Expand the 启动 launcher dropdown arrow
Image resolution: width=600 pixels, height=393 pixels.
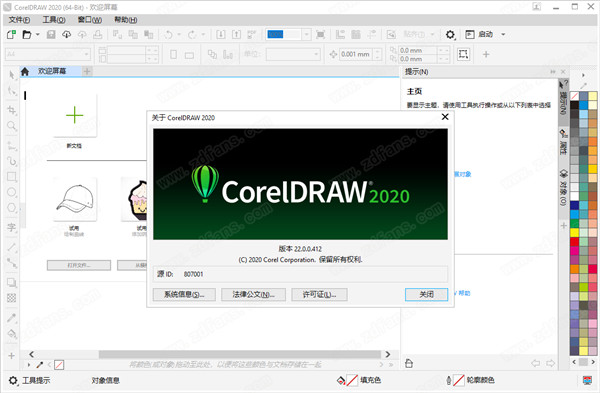[x=503, y=35]
